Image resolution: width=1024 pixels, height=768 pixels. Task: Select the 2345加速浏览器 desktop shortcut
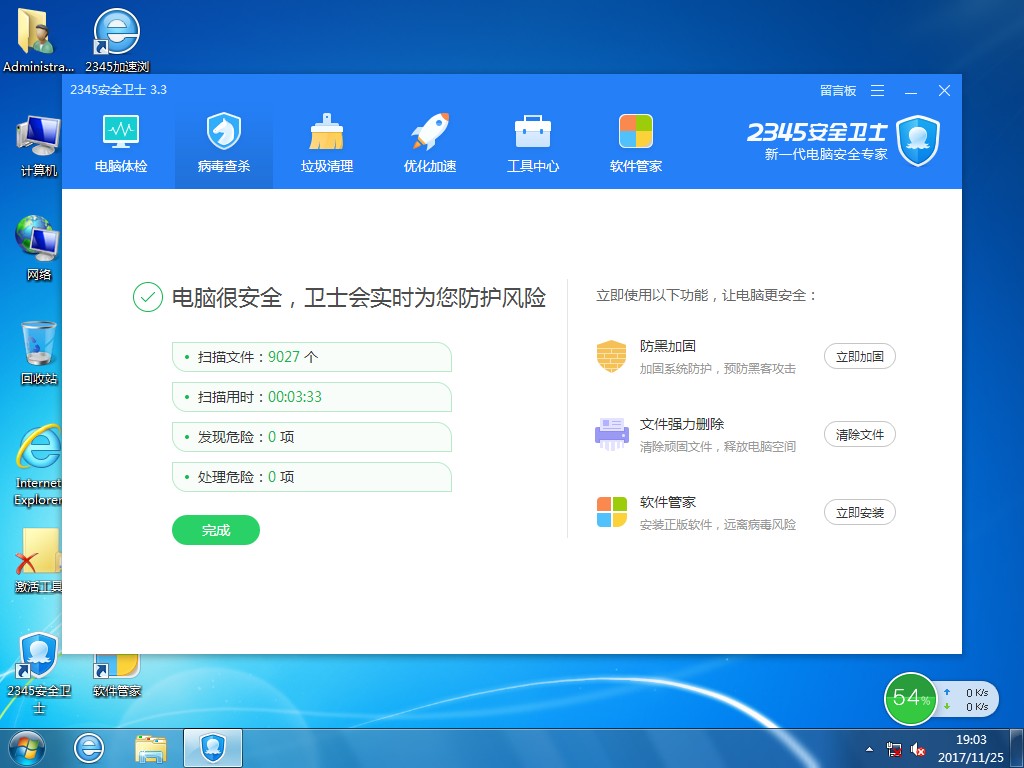[x=117, y=40]
